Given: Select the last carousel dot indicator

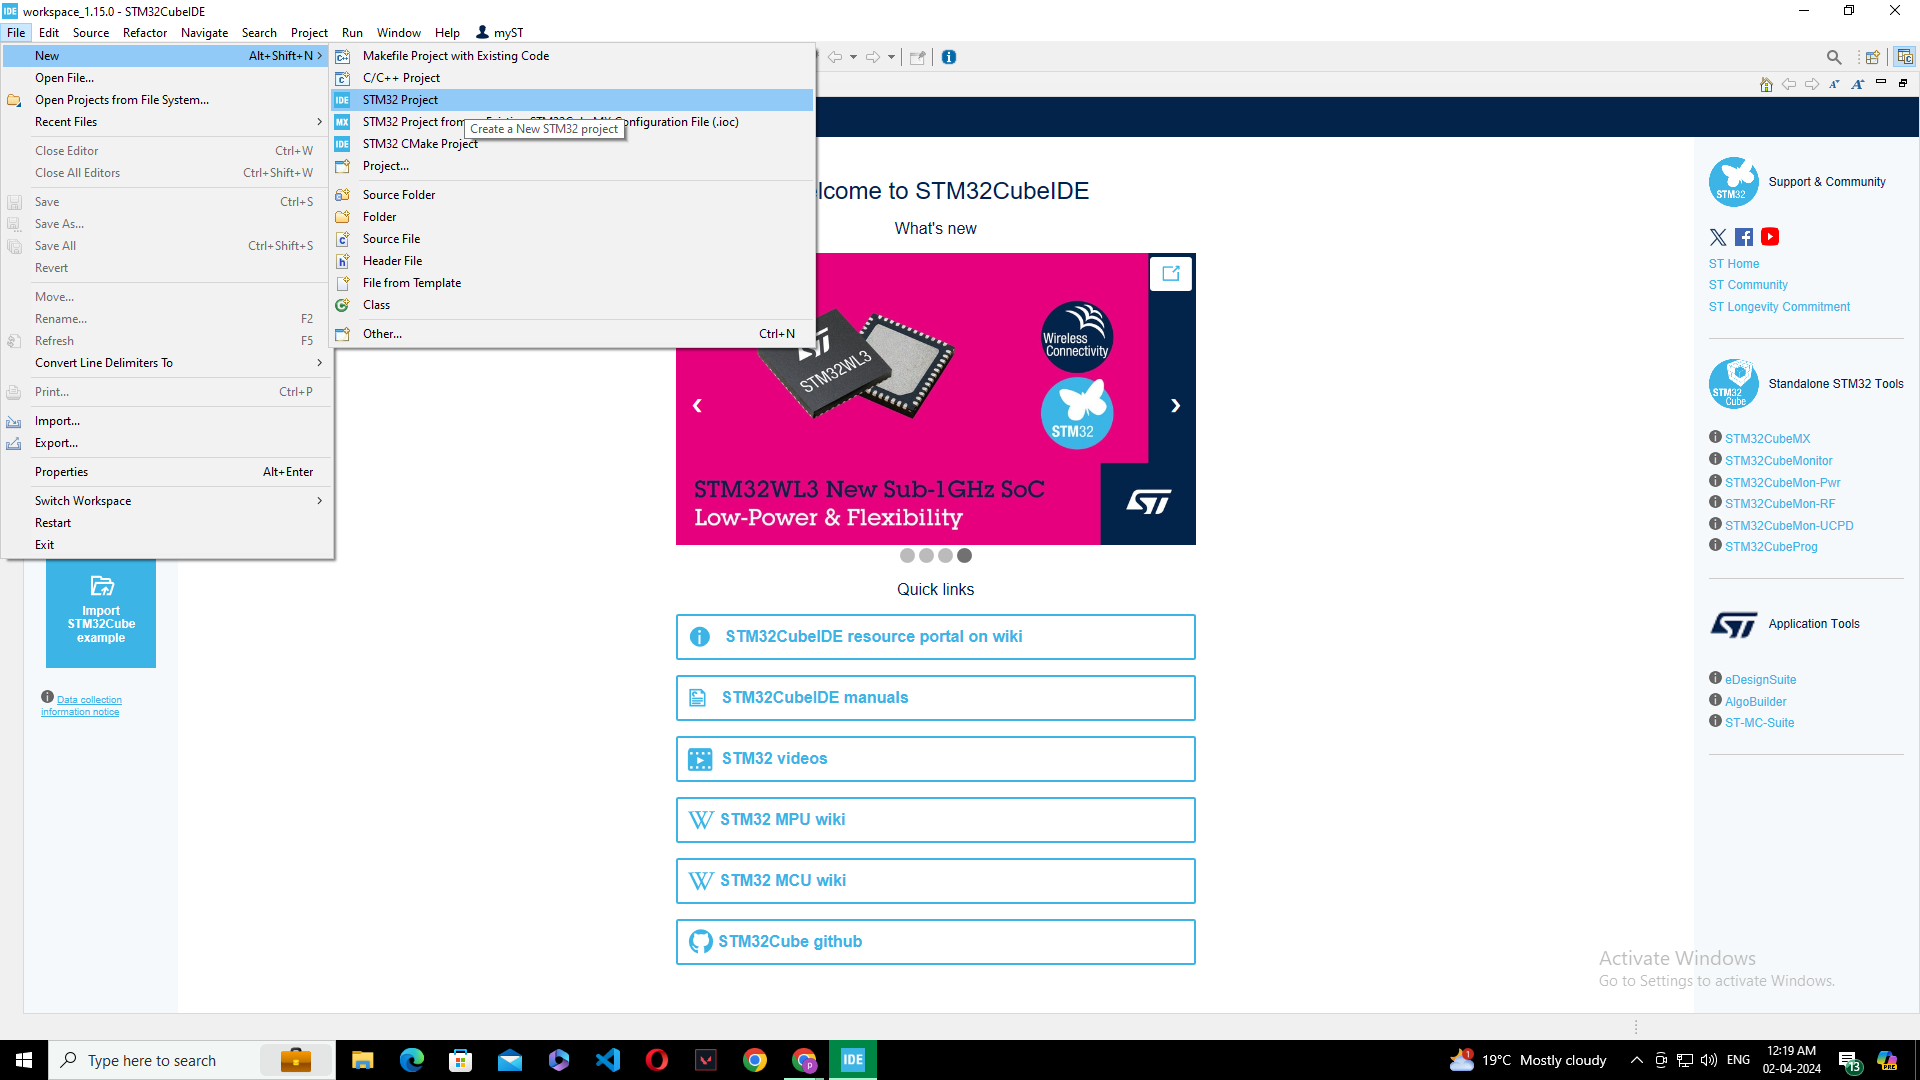Looking at the screenshot, I should [x=964, y=555].
